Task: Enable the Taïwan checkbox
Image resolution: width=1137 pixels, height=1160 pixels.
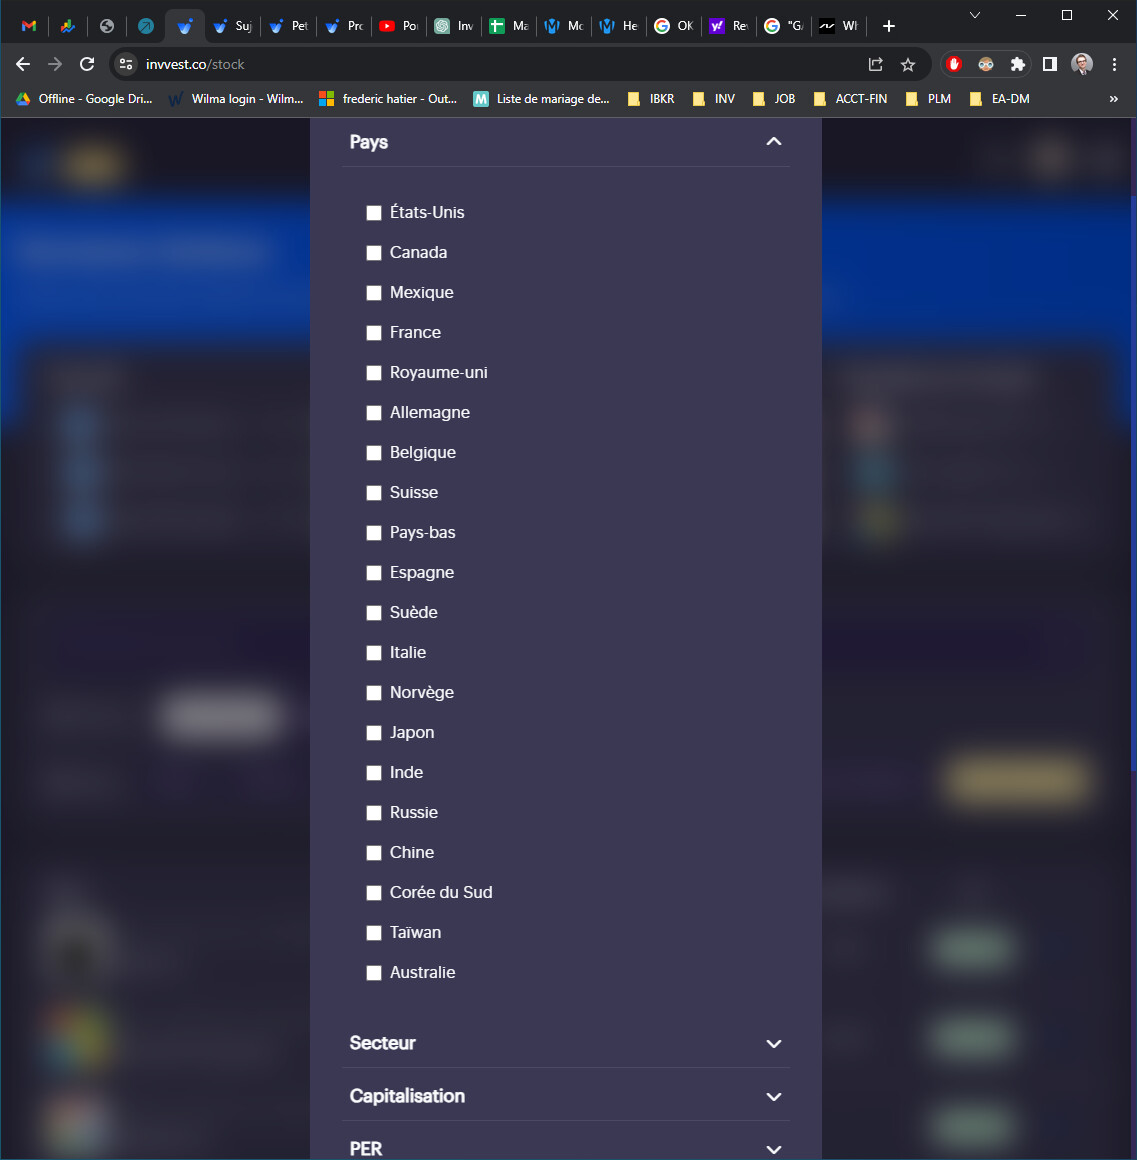Action: [x=374, y=933]
